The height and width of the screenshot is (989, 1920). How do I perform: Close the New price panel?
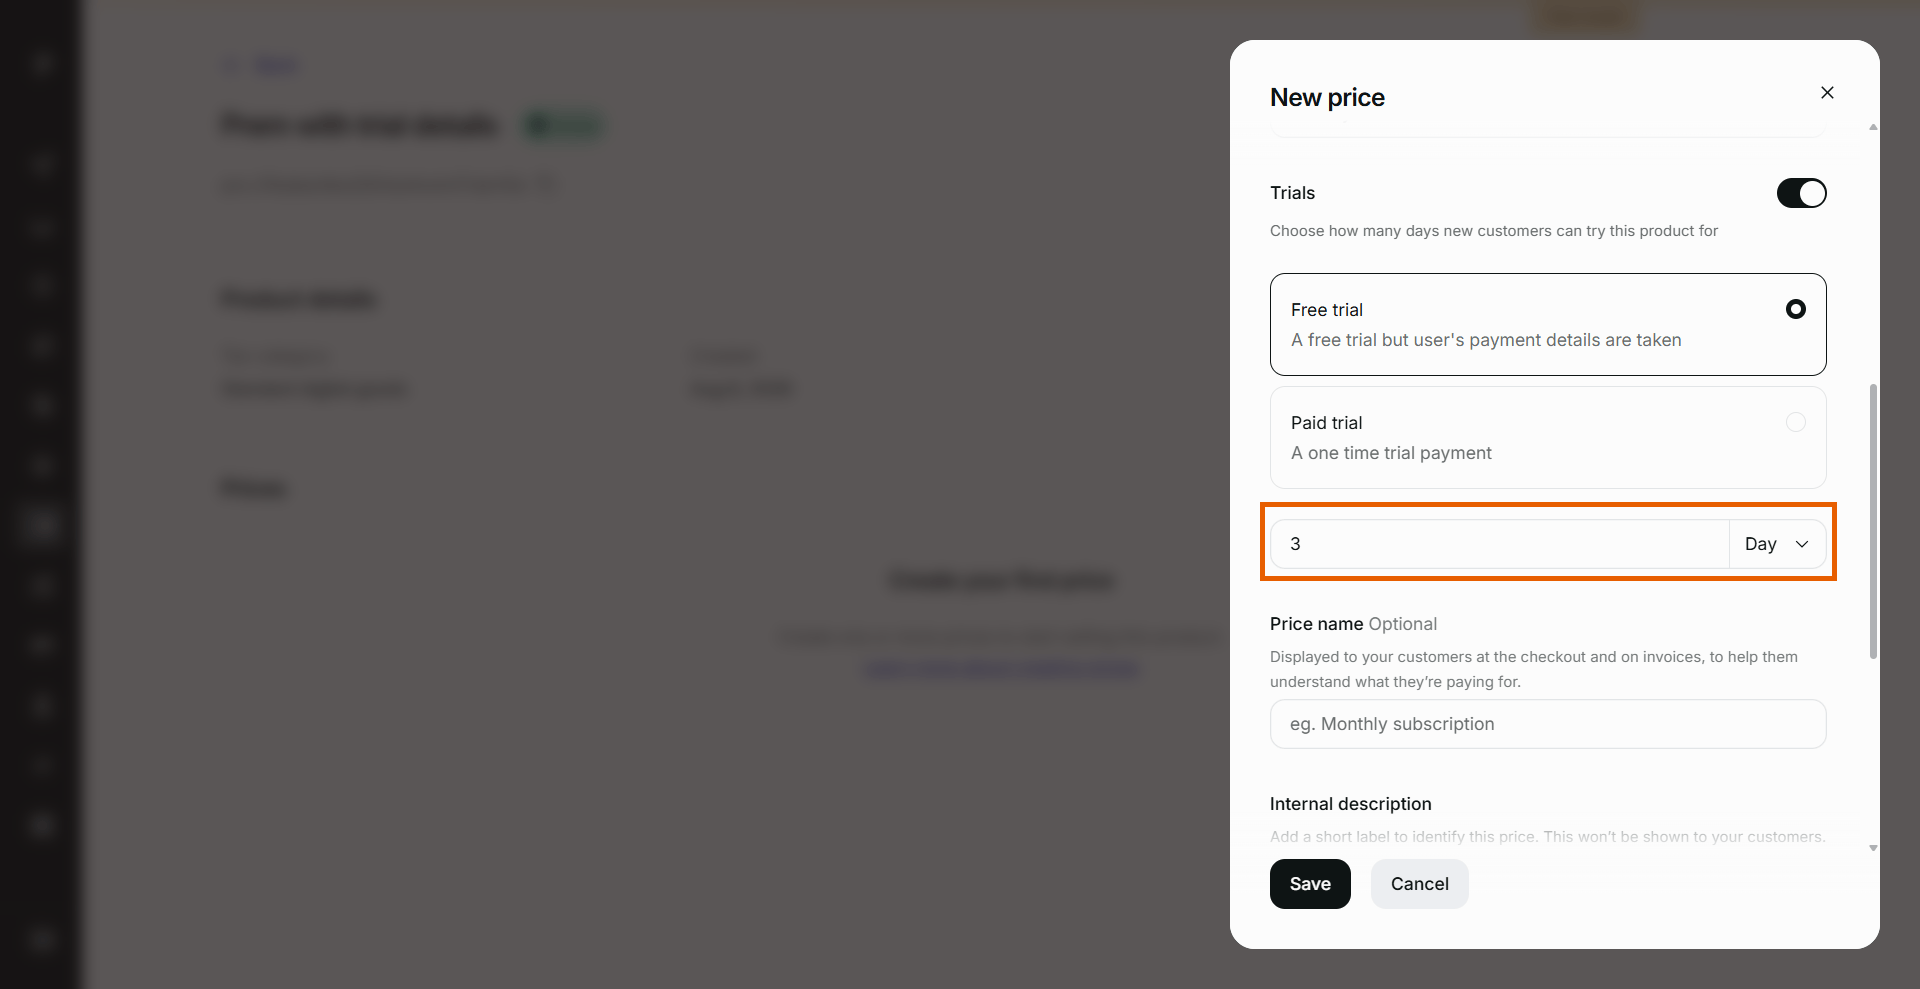click(1827, 93)
